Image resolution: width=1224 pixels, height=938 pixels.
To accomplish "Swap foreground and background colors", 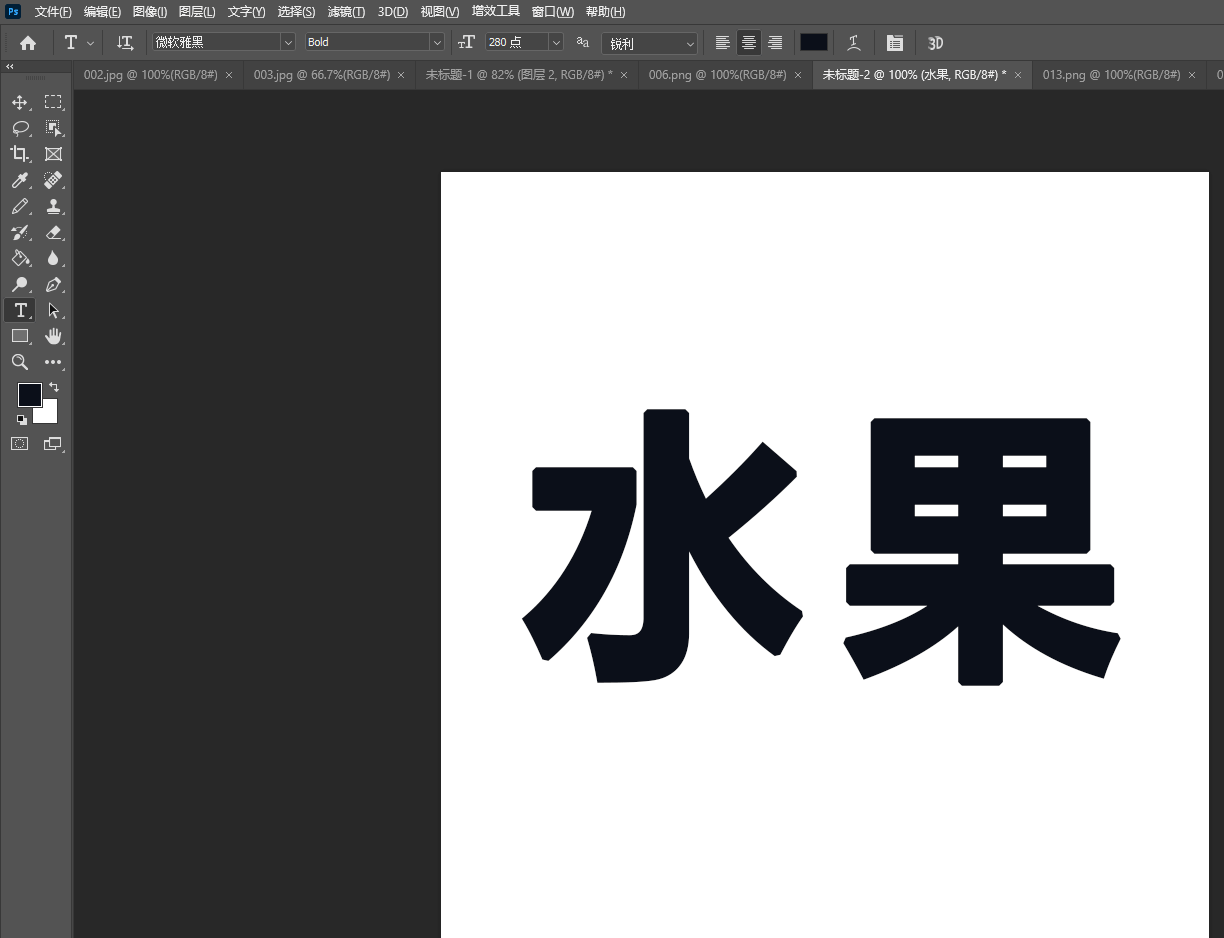I will [54, 387].
